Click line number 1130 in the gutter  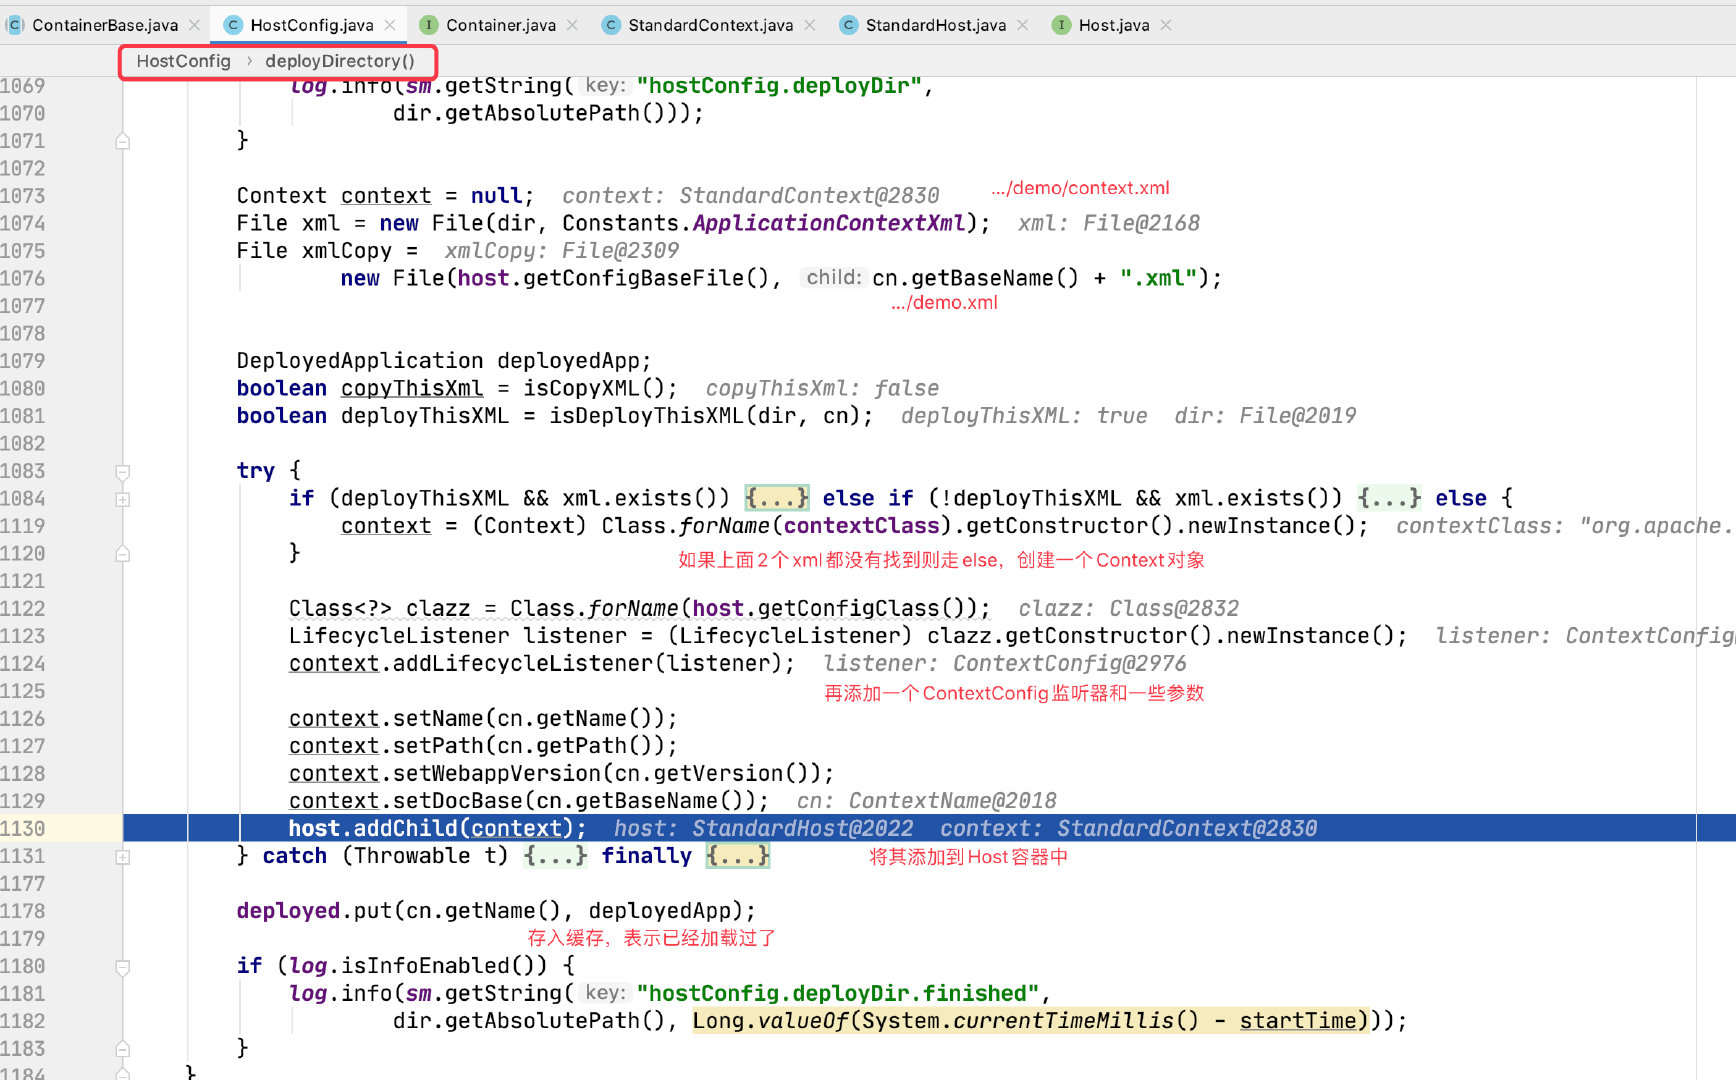[23, 828]
